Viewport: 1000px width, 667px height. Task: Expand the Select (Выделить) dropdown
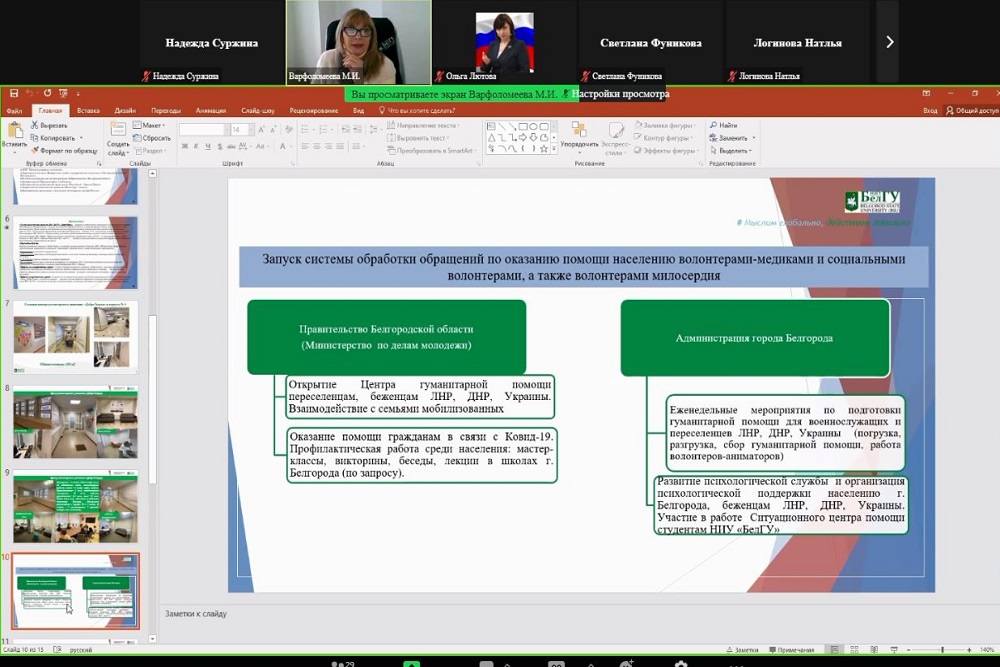pos(734,150)
